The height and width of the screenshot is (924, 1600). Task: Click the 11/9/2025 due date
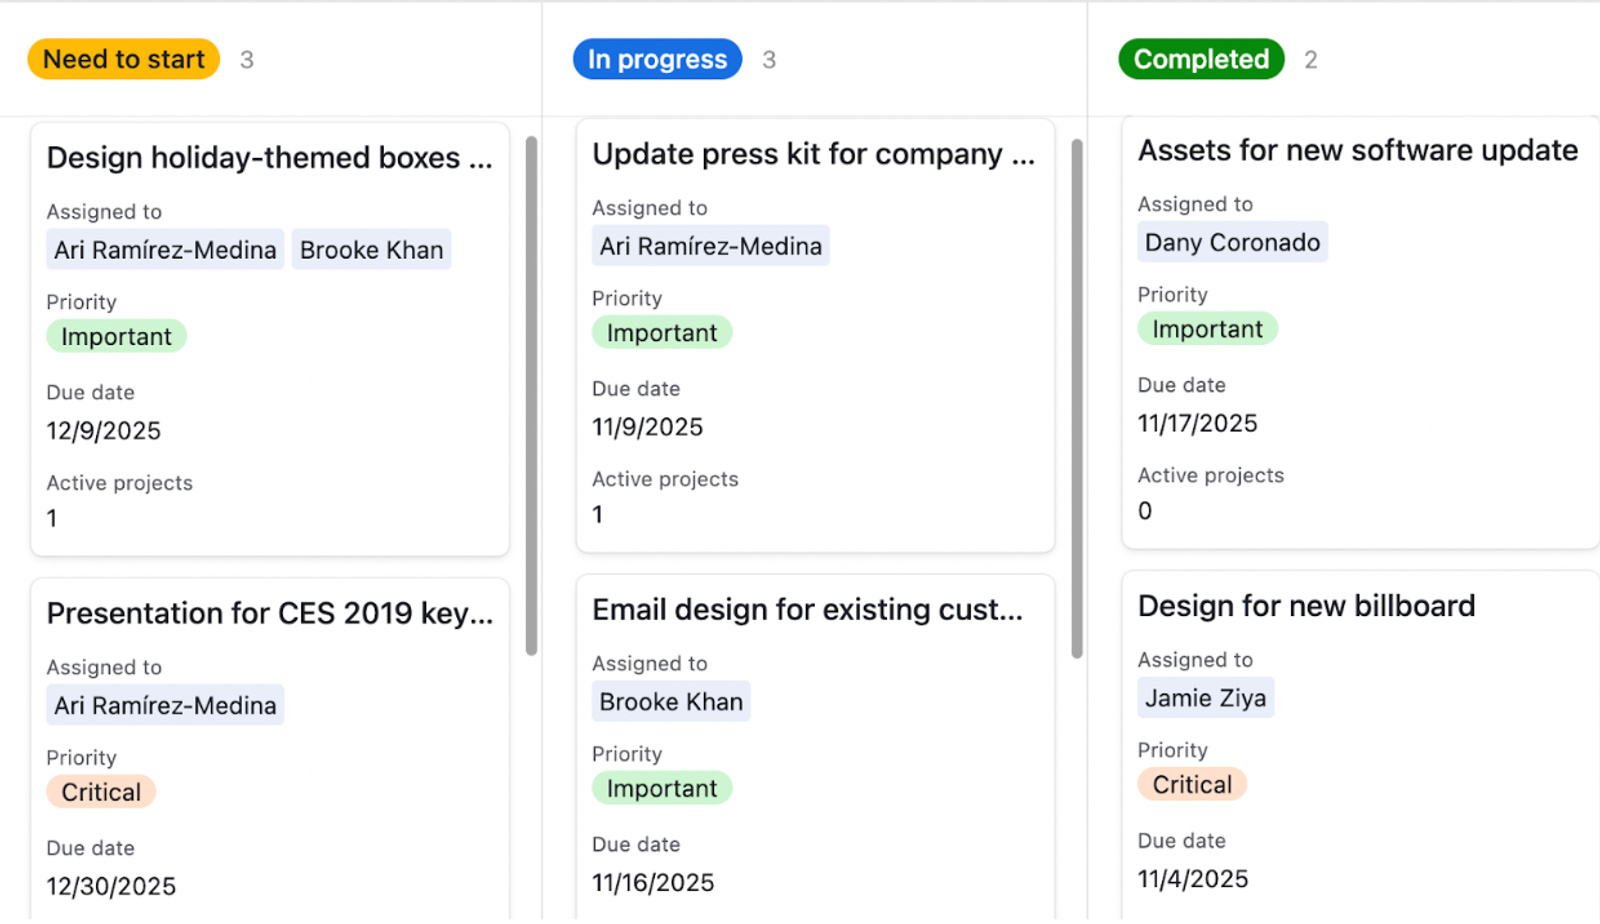tap(648, 427)
